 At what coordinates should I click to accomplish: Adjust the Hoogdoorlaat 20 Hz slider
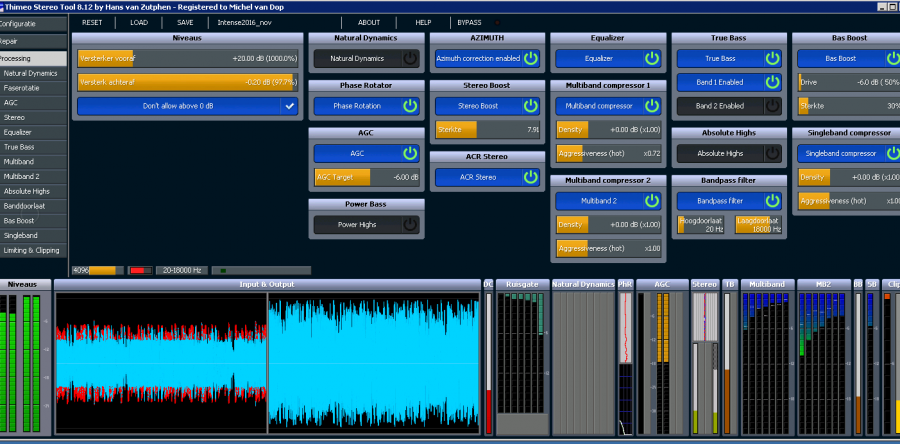(x=700, y=225)
